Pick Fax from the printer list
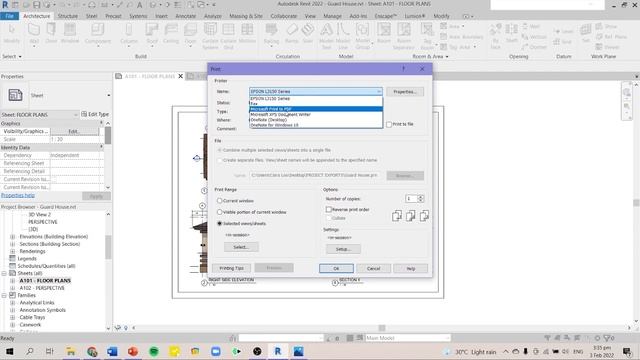640x360 pixels. (x=316, y=104)
